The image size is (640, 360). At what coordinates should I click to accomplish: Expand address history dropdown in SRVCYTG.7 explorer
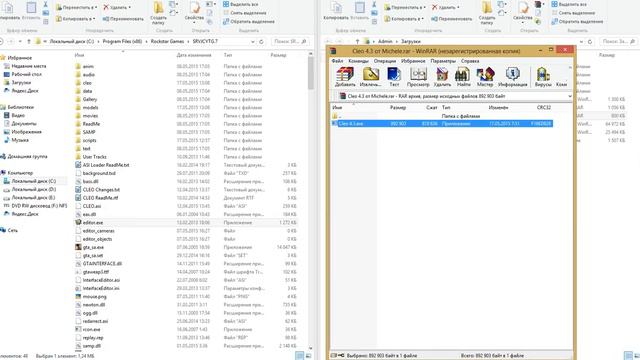[x=253, y=42]
